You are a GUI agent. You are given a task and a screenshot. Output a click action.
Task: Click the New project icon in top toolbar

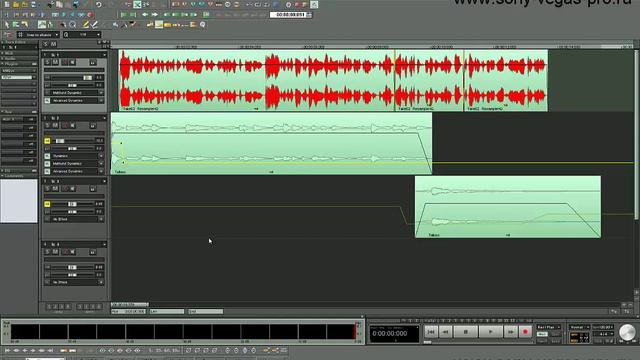click(7, 4)
